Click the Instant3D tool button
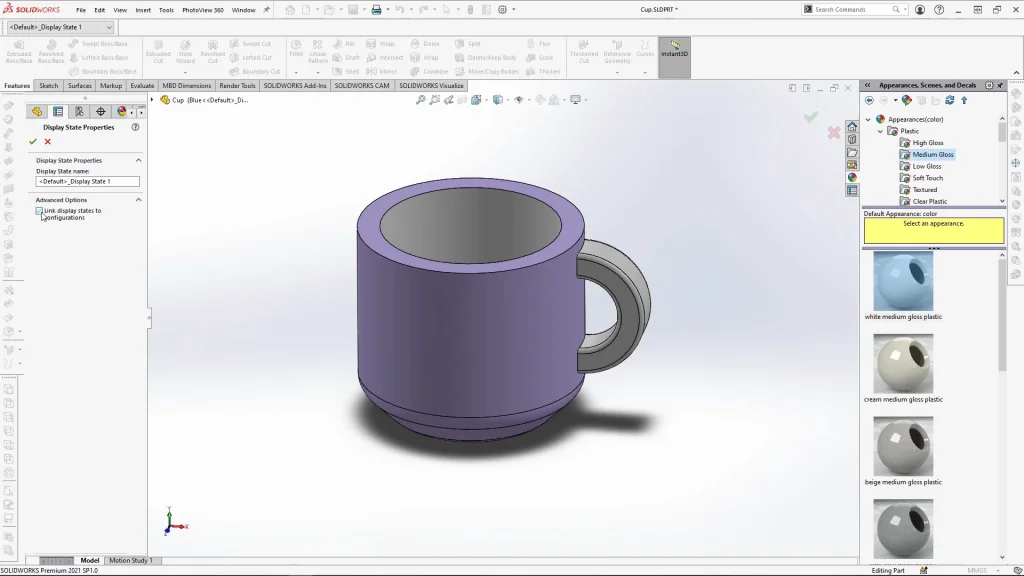Viewport: 1024px width, 576px height. (x=674, y=50)
